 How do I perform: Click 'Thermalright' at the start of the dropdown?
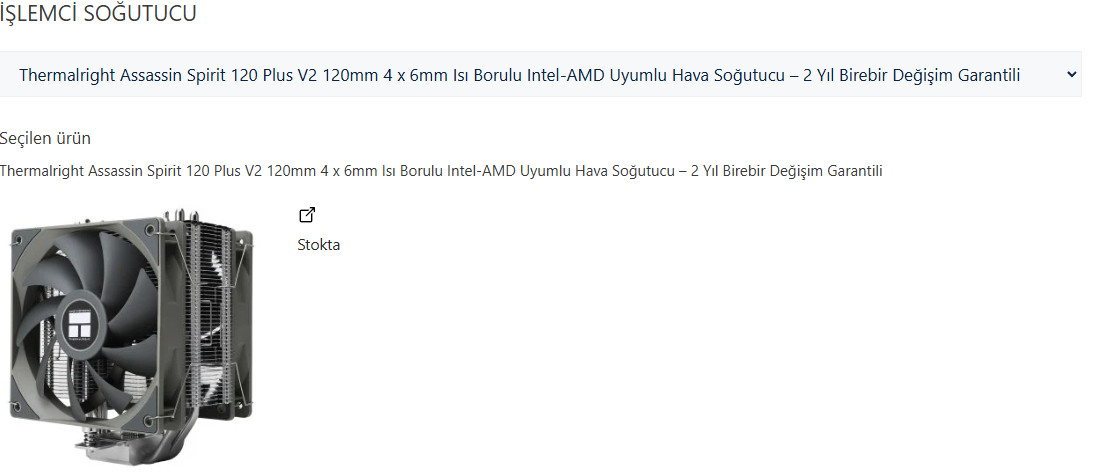pyautogui.click(x=66, y=75)
